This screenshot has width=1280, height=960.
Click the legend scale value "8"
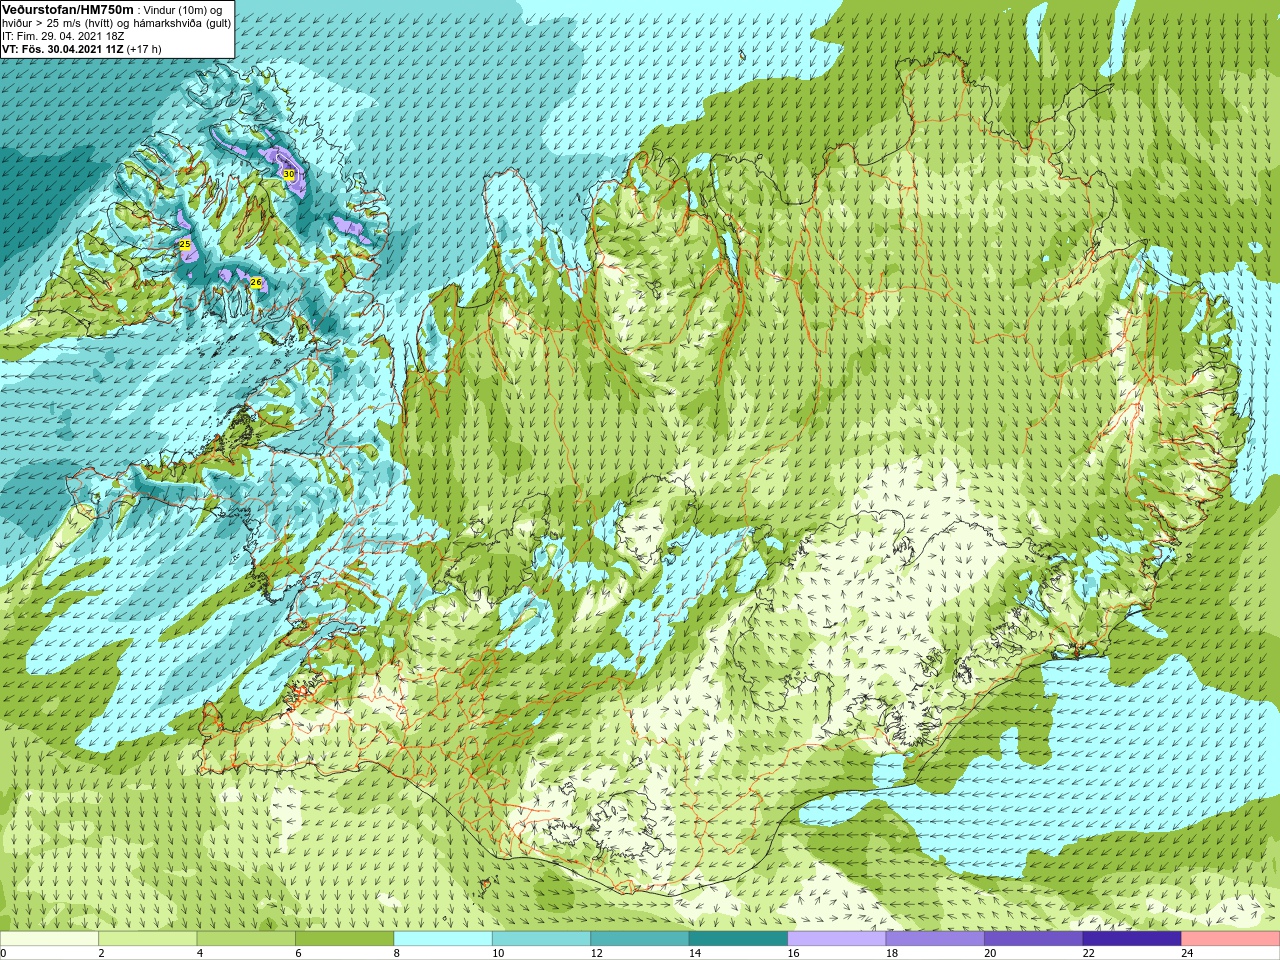coord(396,953)
